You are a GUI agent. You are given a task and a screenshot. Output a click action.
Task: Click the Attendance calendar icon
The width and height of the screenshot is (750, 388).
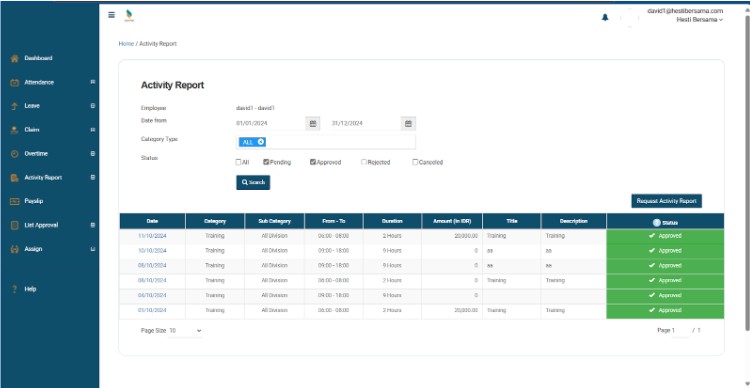15,82
